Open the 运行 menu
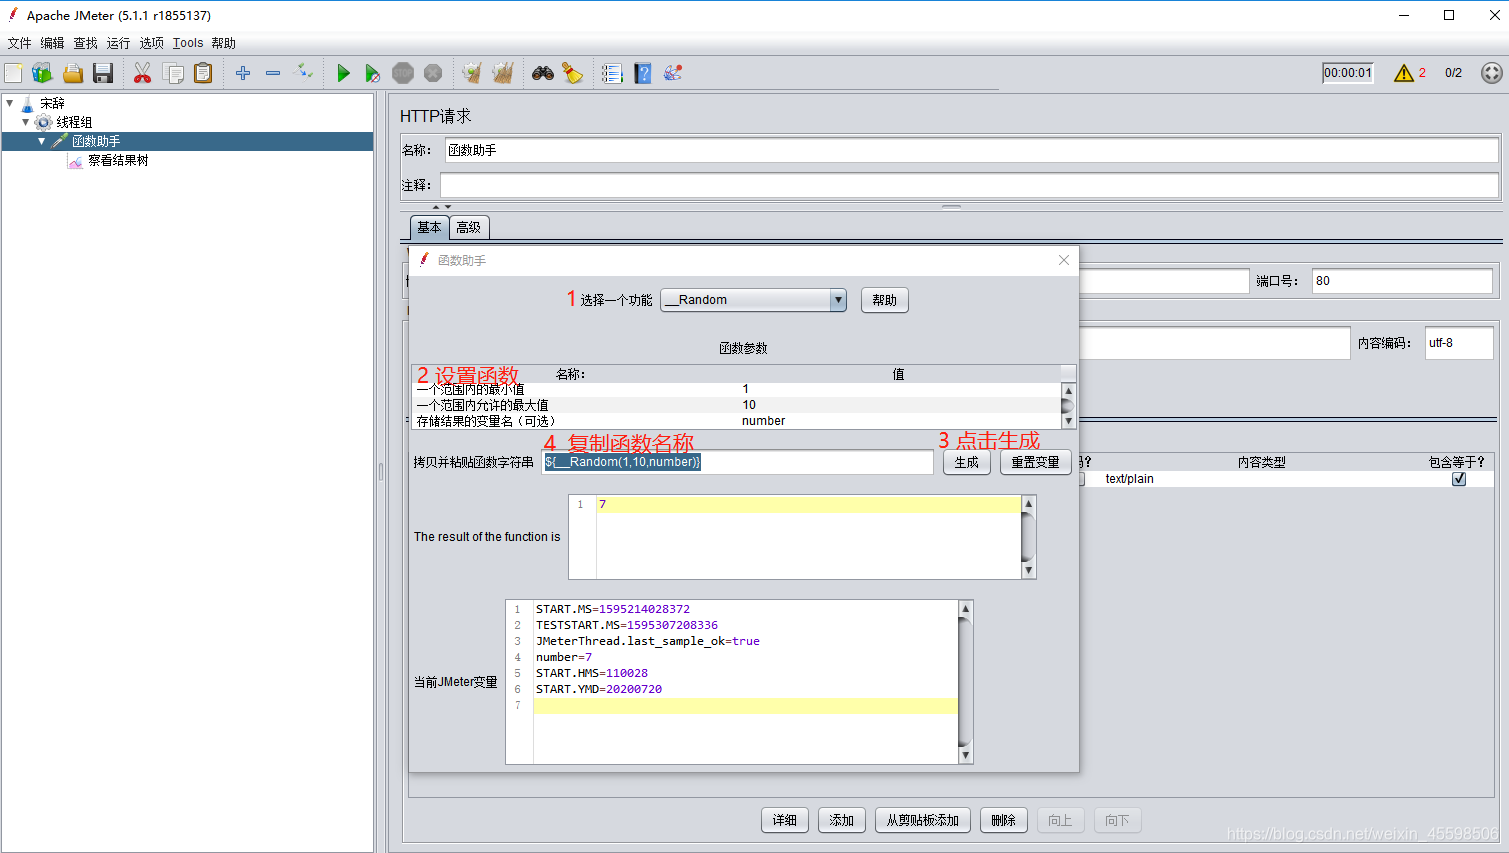1509x853 pixels. pyautogui.click(x=119, y=43)
